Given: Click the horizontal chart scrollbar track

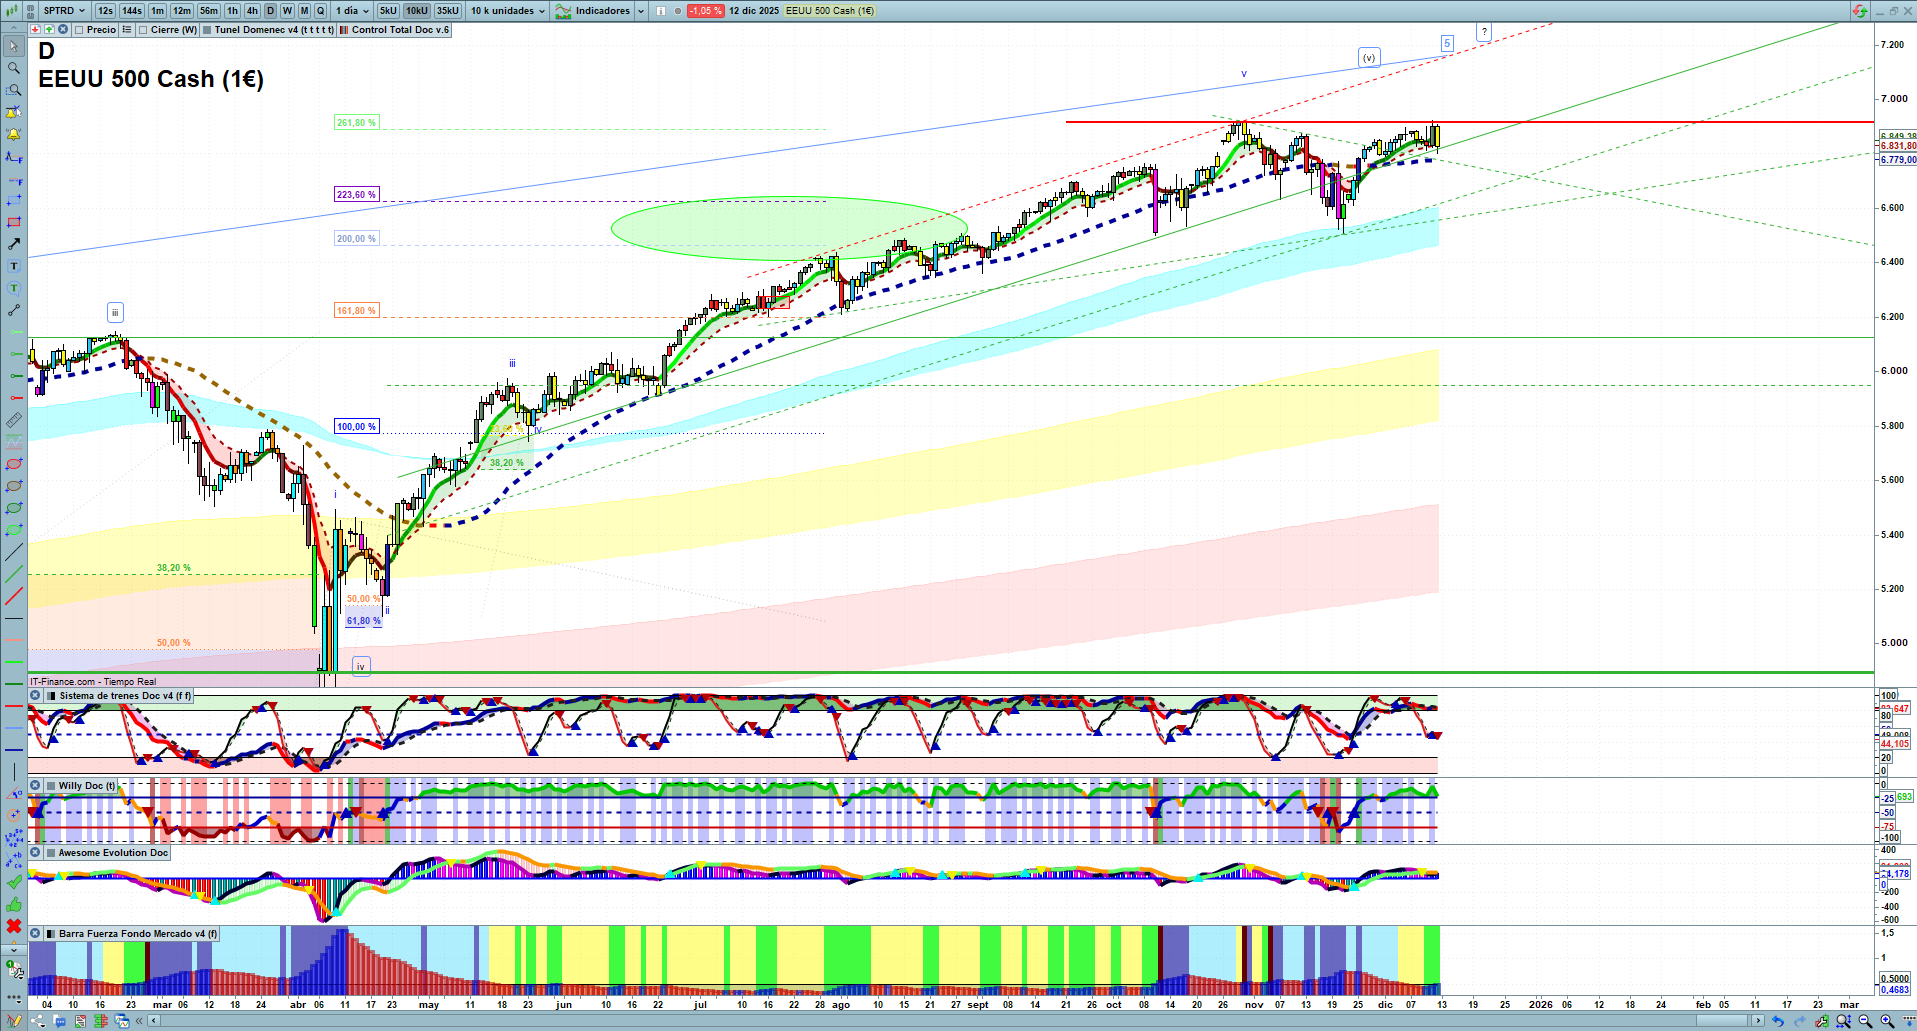Looking at the screenshot, I should [955, 1021].
